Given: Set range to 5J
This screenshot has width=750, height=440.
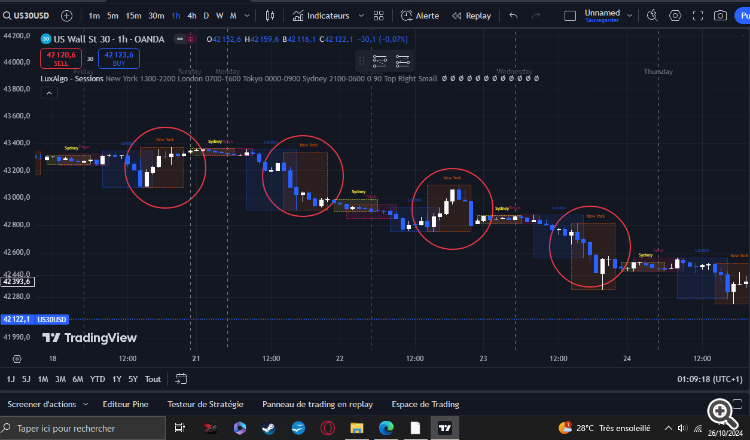Looking at the screenshot, I should 26,379.
